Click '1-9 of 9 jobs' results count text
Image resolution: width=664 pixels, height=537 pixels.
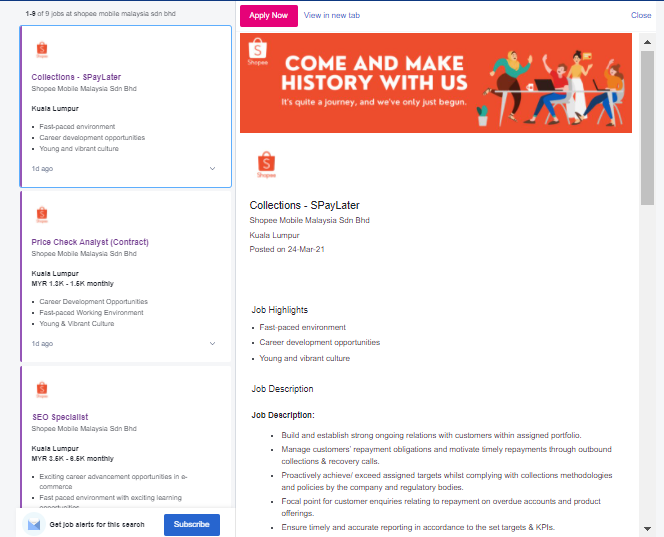coord(100,14)
